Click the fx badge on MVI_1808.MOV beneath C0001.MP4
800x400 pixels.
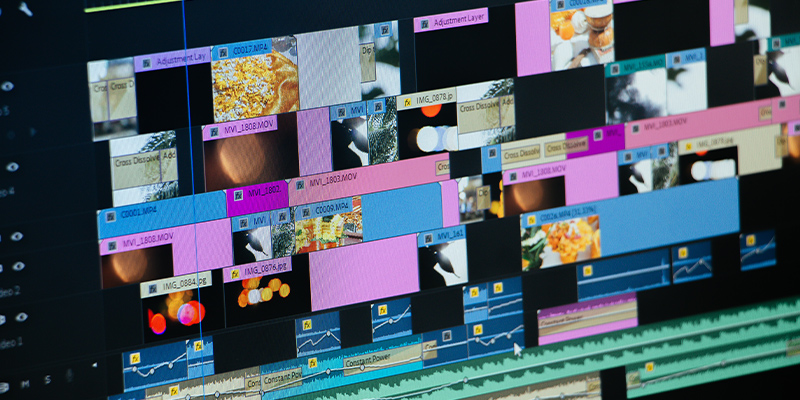(112, 244)
